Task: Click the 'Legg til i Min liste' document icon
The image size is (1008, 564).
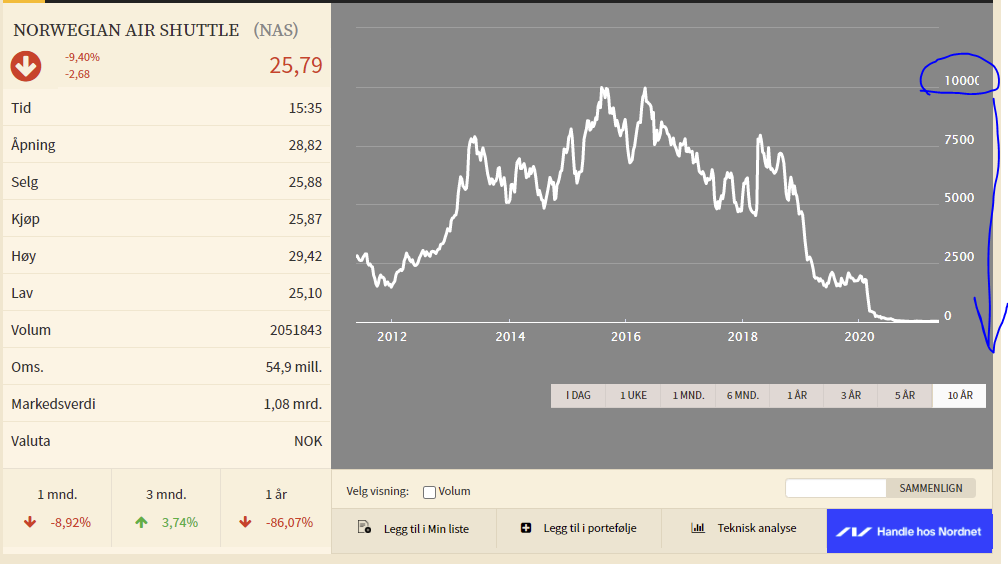Action: pyautogui.click(x=364, y=527)
